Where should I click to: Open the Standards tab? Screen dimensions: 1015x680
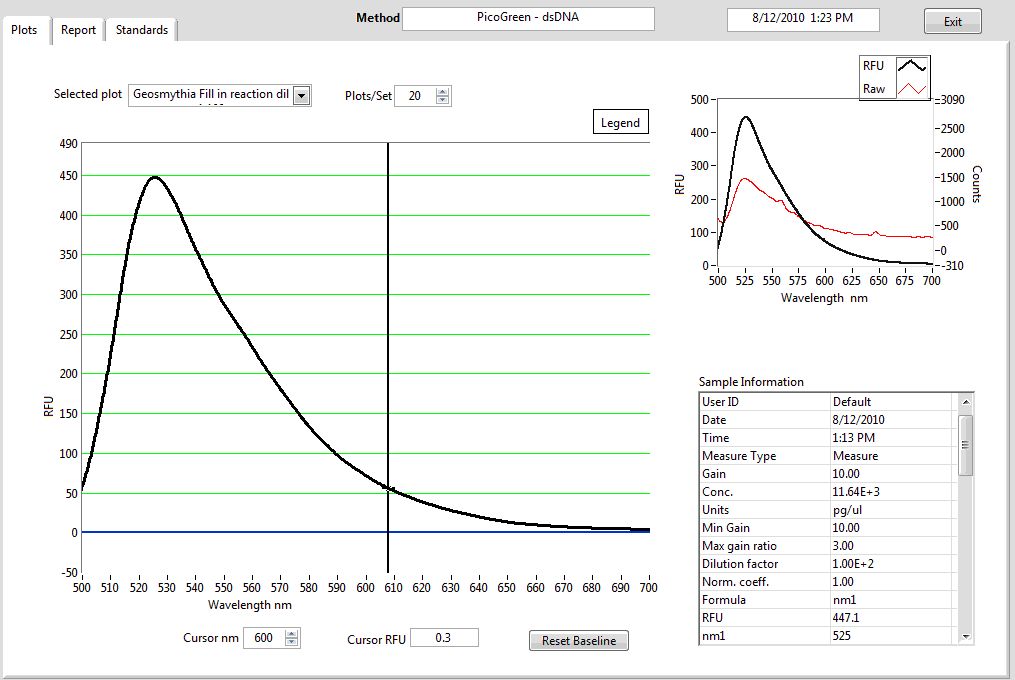coord(141,30)
